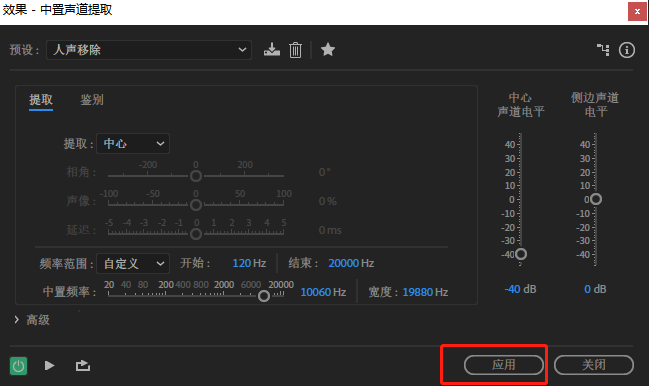Click the 结束 20000 Hz value field
This screenshot has height=387, width=649.
[x=351, y=263]
